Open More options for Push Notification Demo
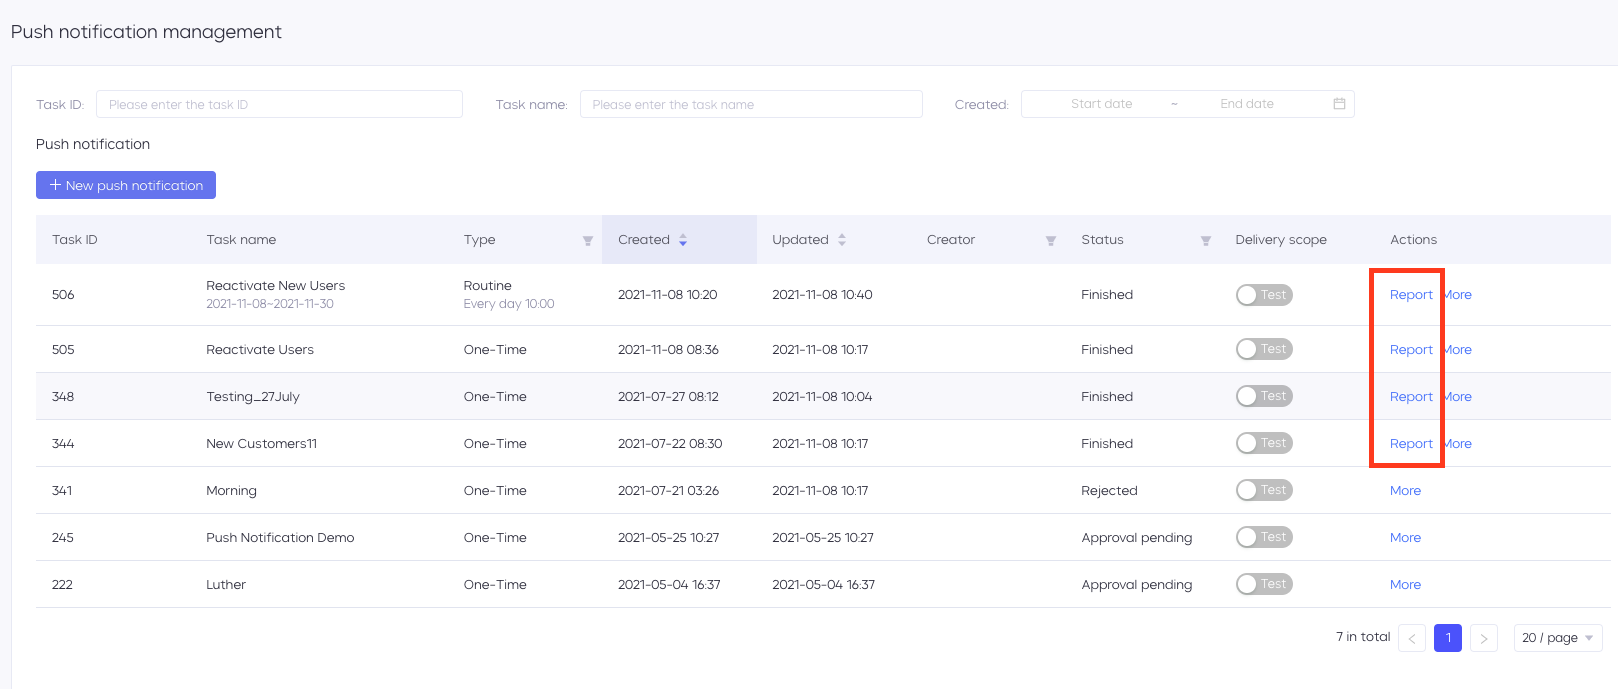The width and height of the screenshot is (1618, 689). [x=1405, y=538]
